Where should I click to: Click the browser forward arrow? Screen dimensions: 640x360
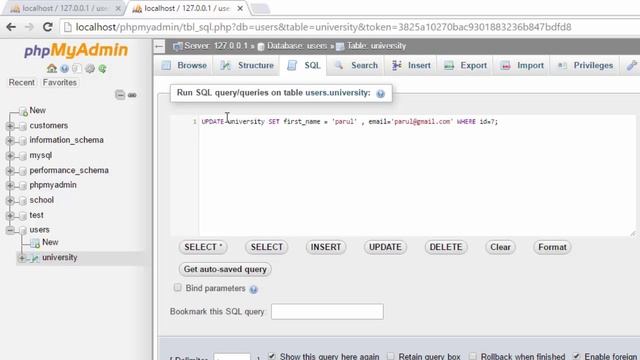click(x=29, y=27)
